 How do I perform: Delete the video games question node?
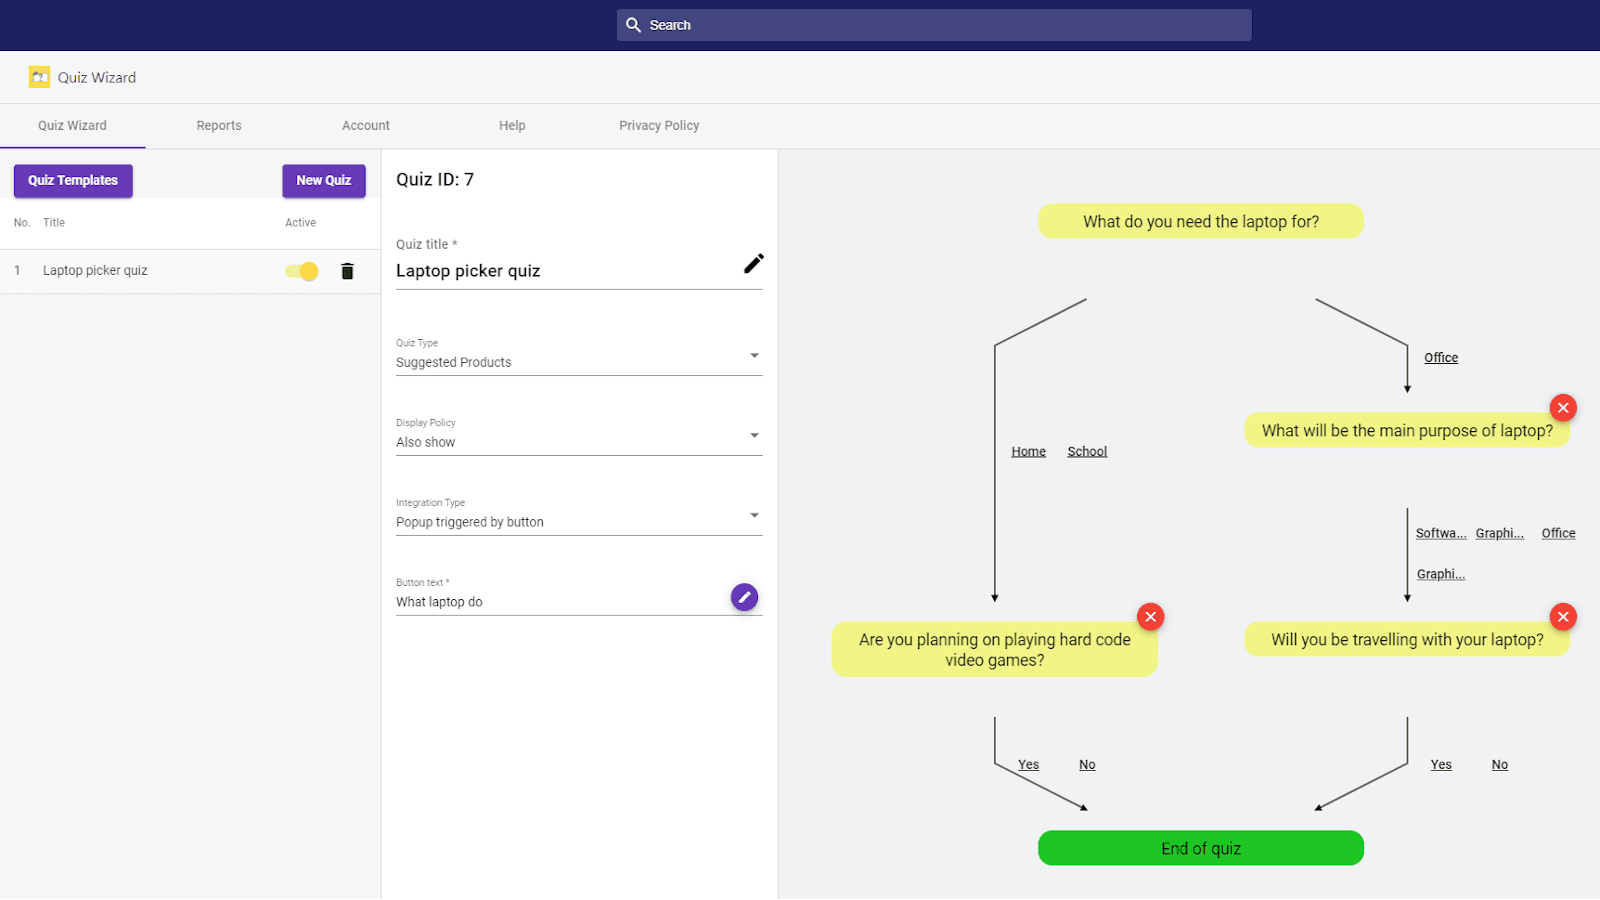(1151, 616)
